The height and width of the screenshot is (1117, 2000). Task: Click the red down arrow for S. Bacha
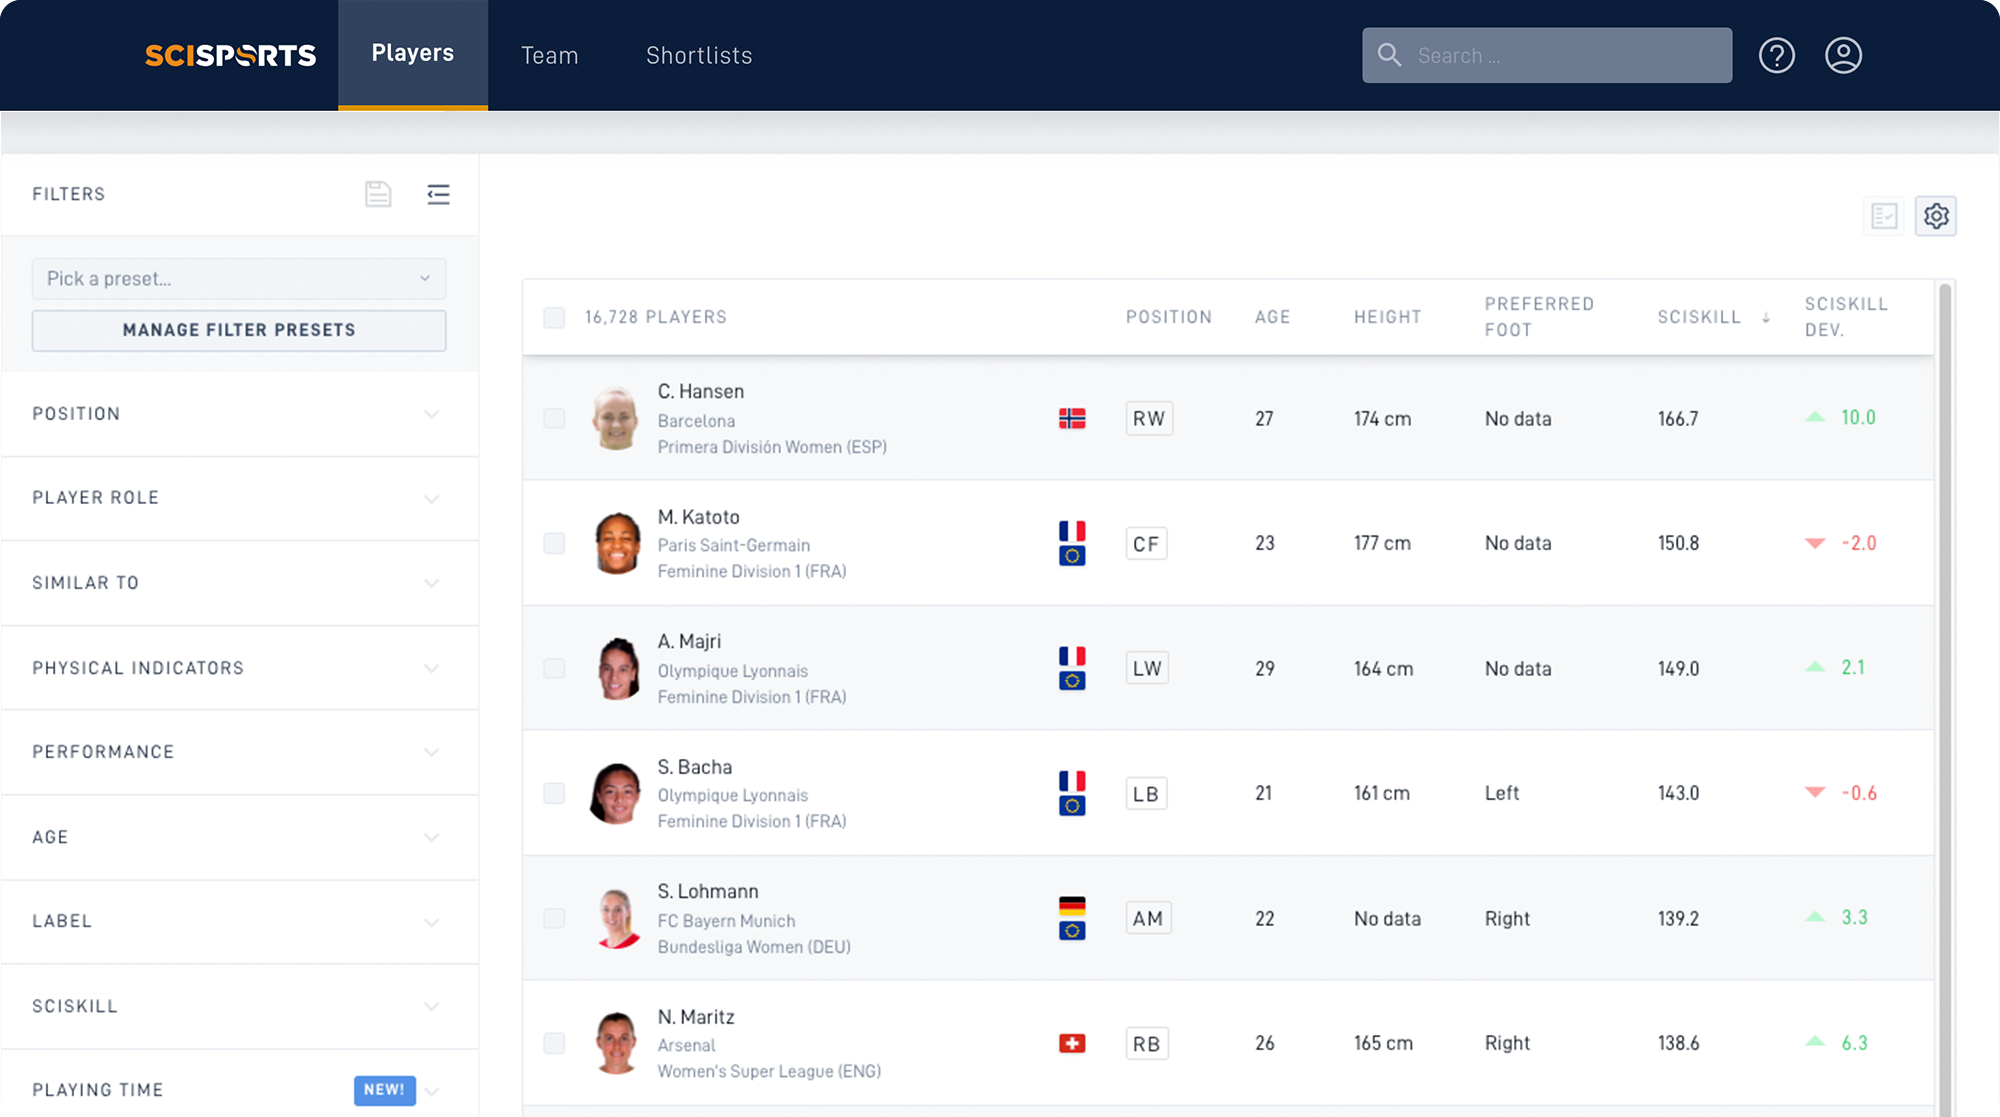click(x=1815, y=792)
